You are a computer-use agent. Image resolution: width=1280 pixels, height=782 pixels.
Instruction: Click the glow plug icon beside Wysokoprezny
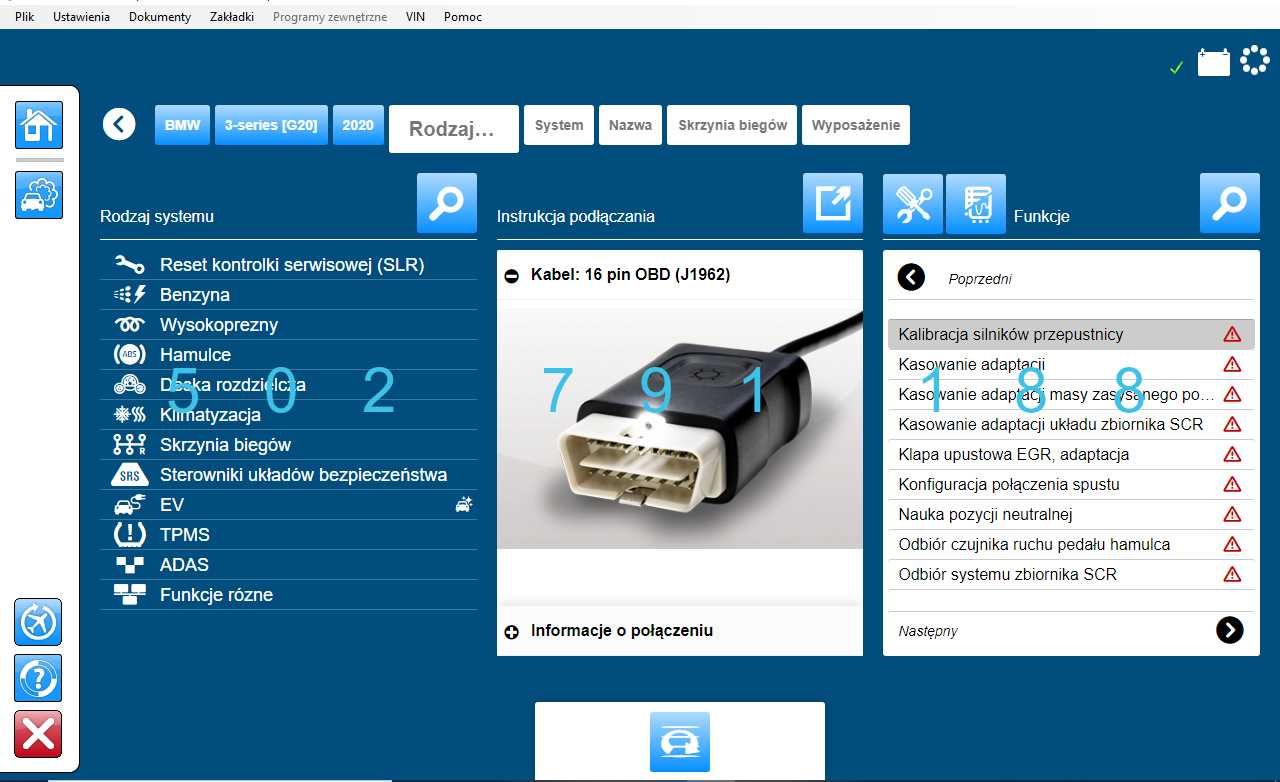(x=130, y=325)
